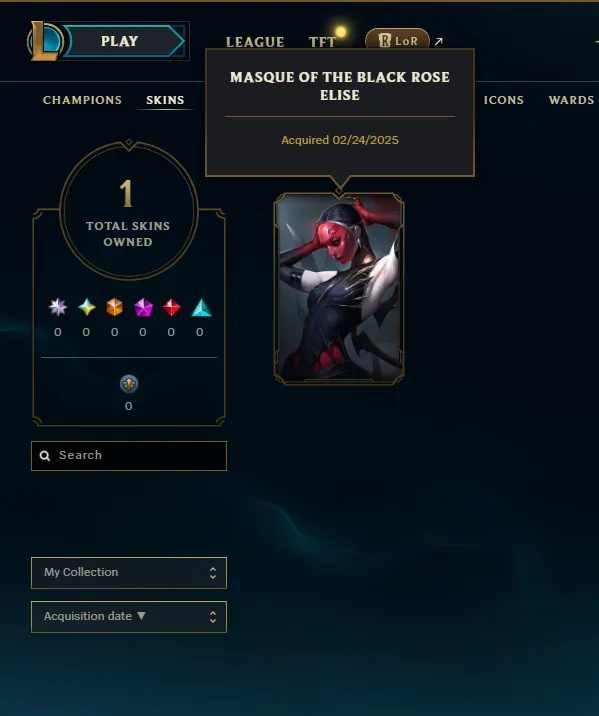
Task: Toggle the sort direction arrow beside Acquisition date
Action: pos(142,616)
